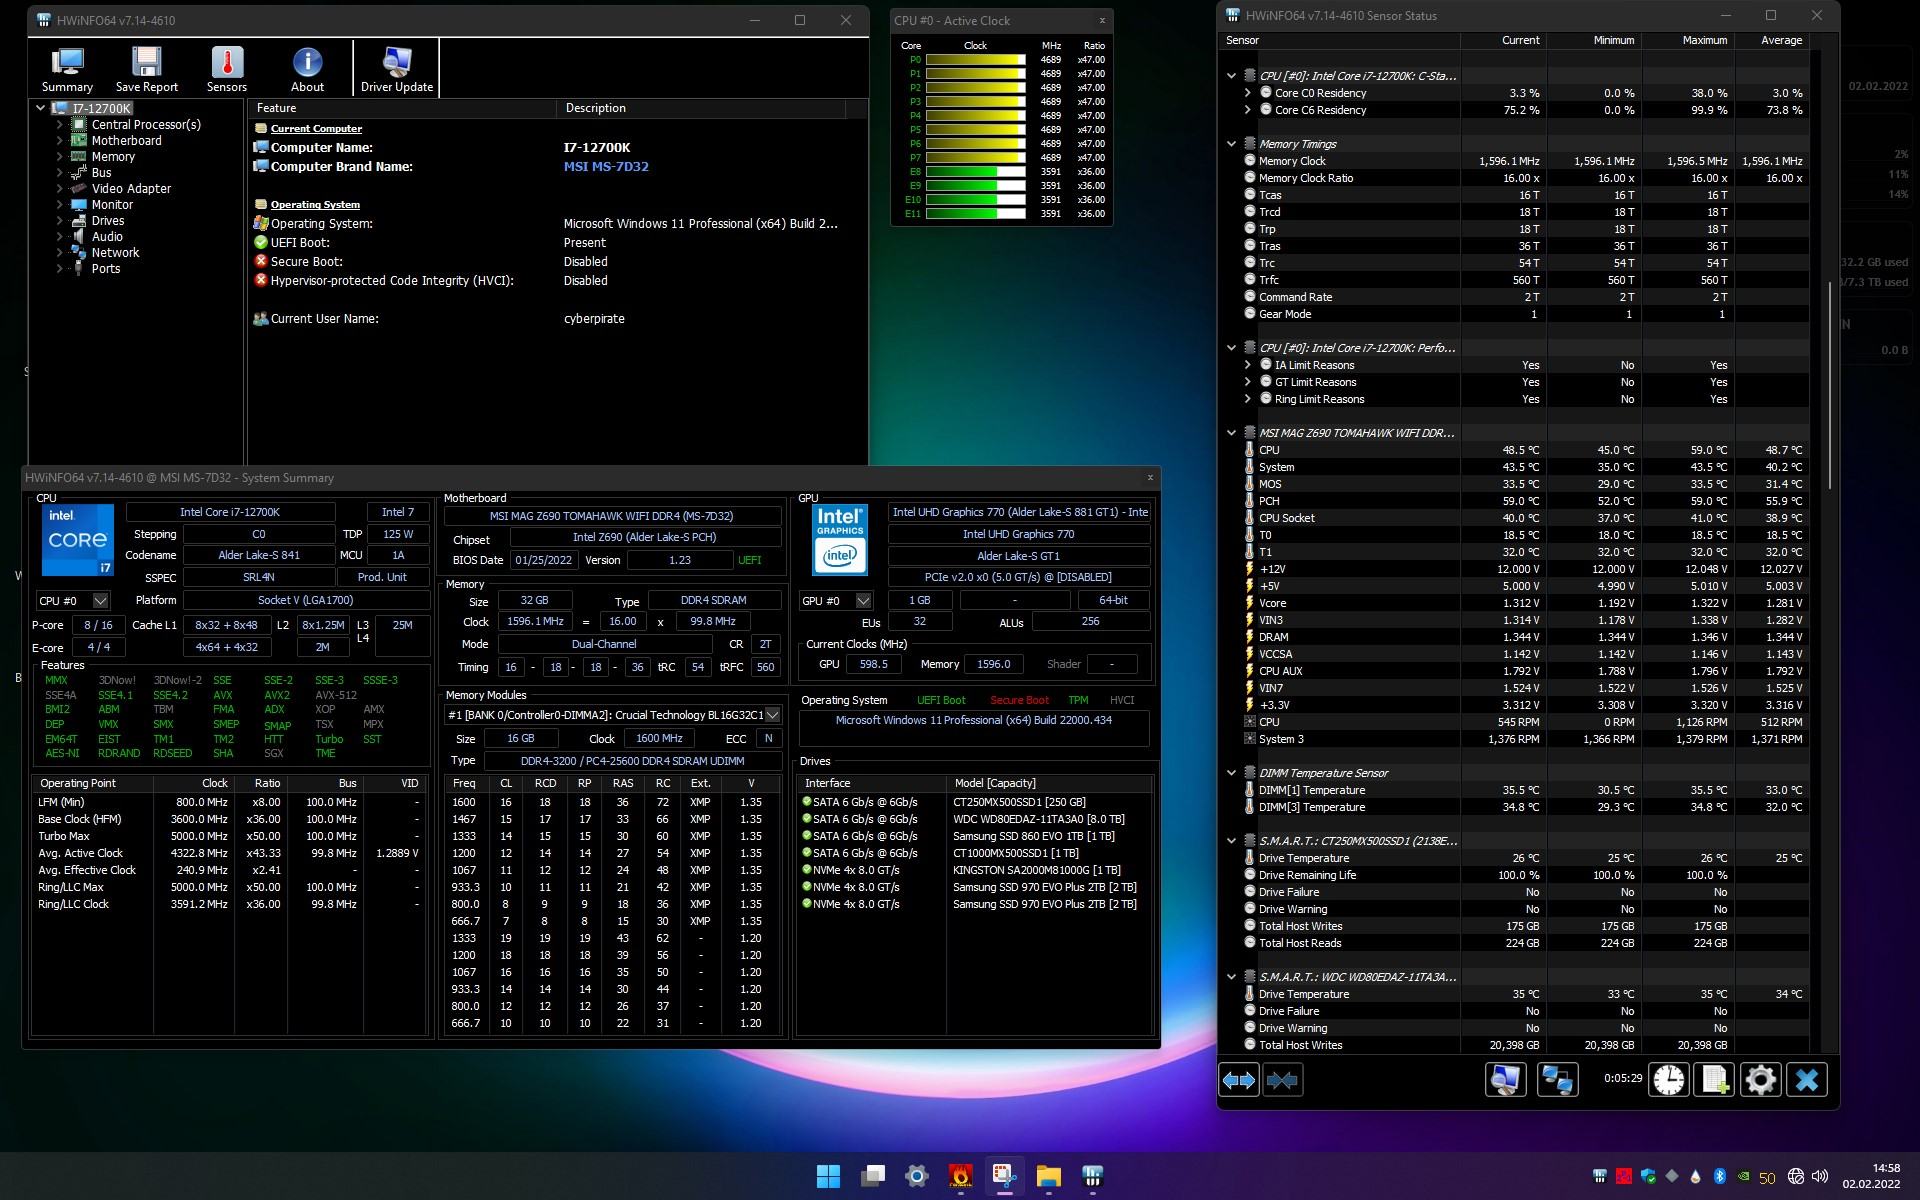Click the Save Report toolbar icon
Image resolution: width=1920 pixels, height=1200 pixels.
[146, 70]
